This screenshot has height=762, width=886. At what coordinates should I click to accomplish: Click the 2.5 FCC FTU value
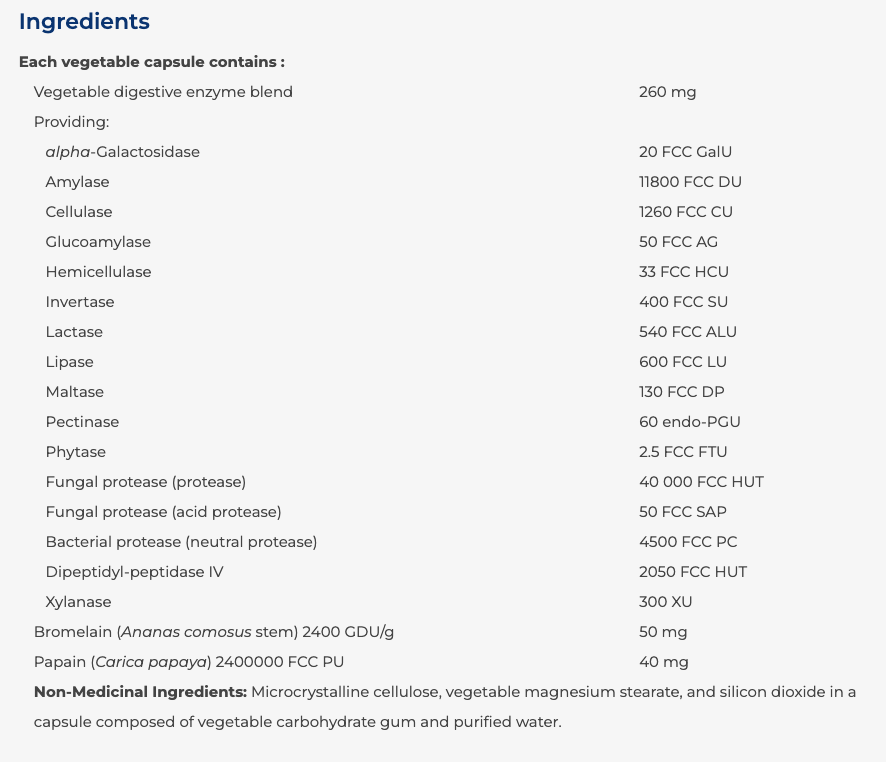point(683,452)
